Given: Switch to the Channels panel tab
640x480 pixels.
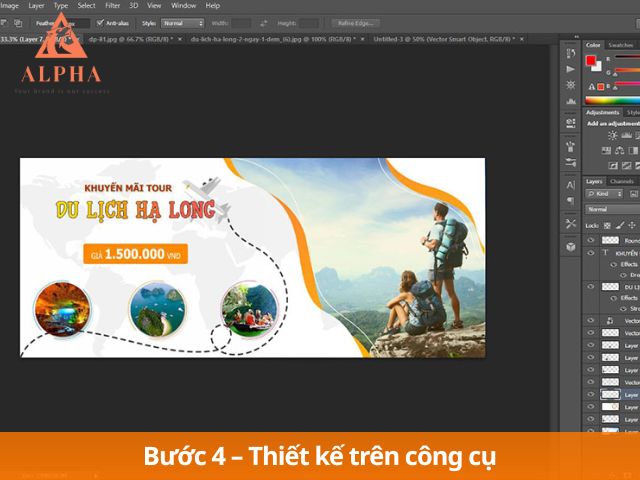Looking at the screenshot, I should pyautogui.click(x=622, y=181).
